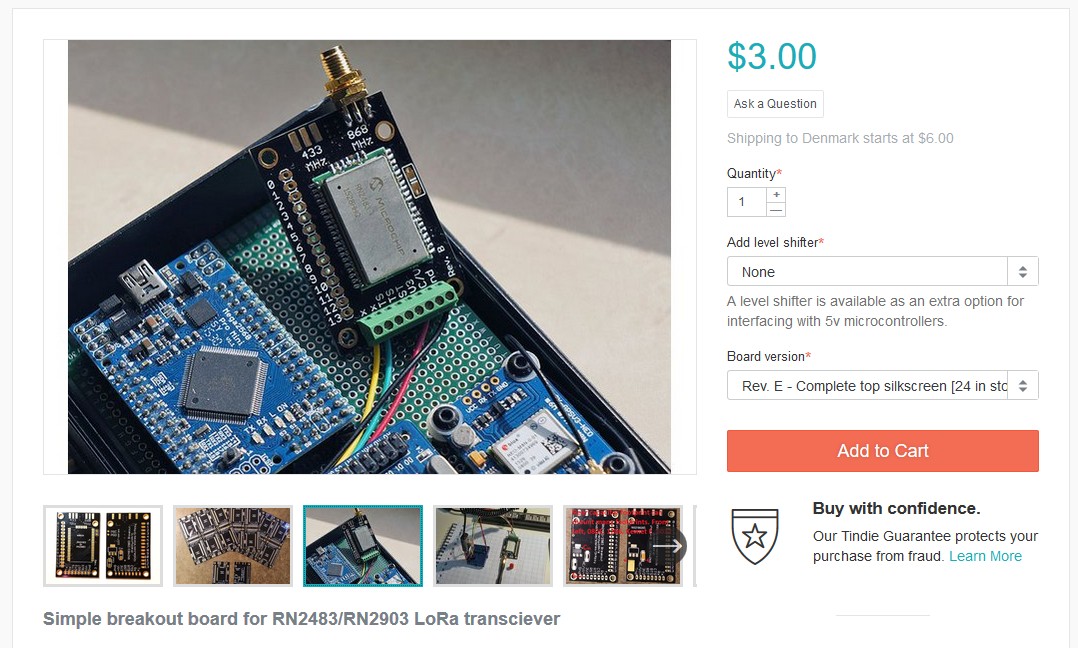
Task: Select the highlighted thumbnail with blue Arduino board
Action: coord(363,546)
